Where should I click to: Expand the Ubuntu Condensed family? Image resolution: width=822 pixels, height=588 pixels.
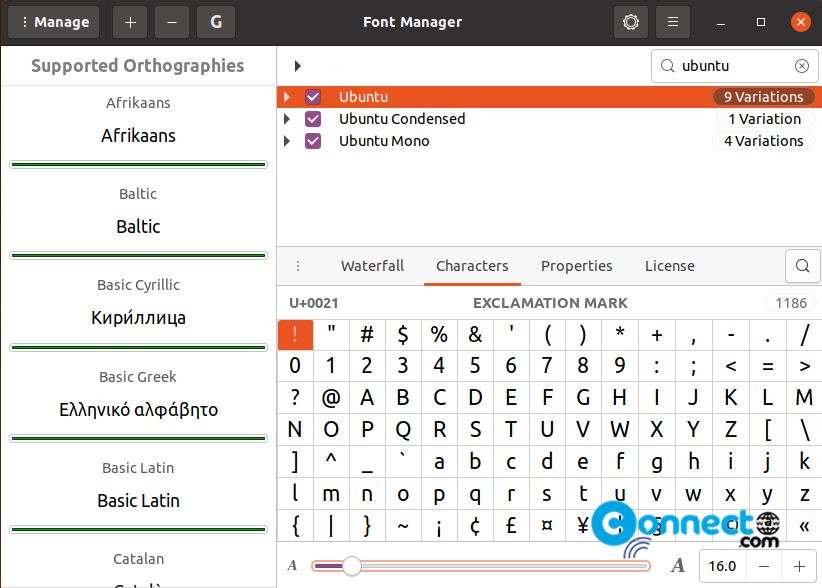287,119
